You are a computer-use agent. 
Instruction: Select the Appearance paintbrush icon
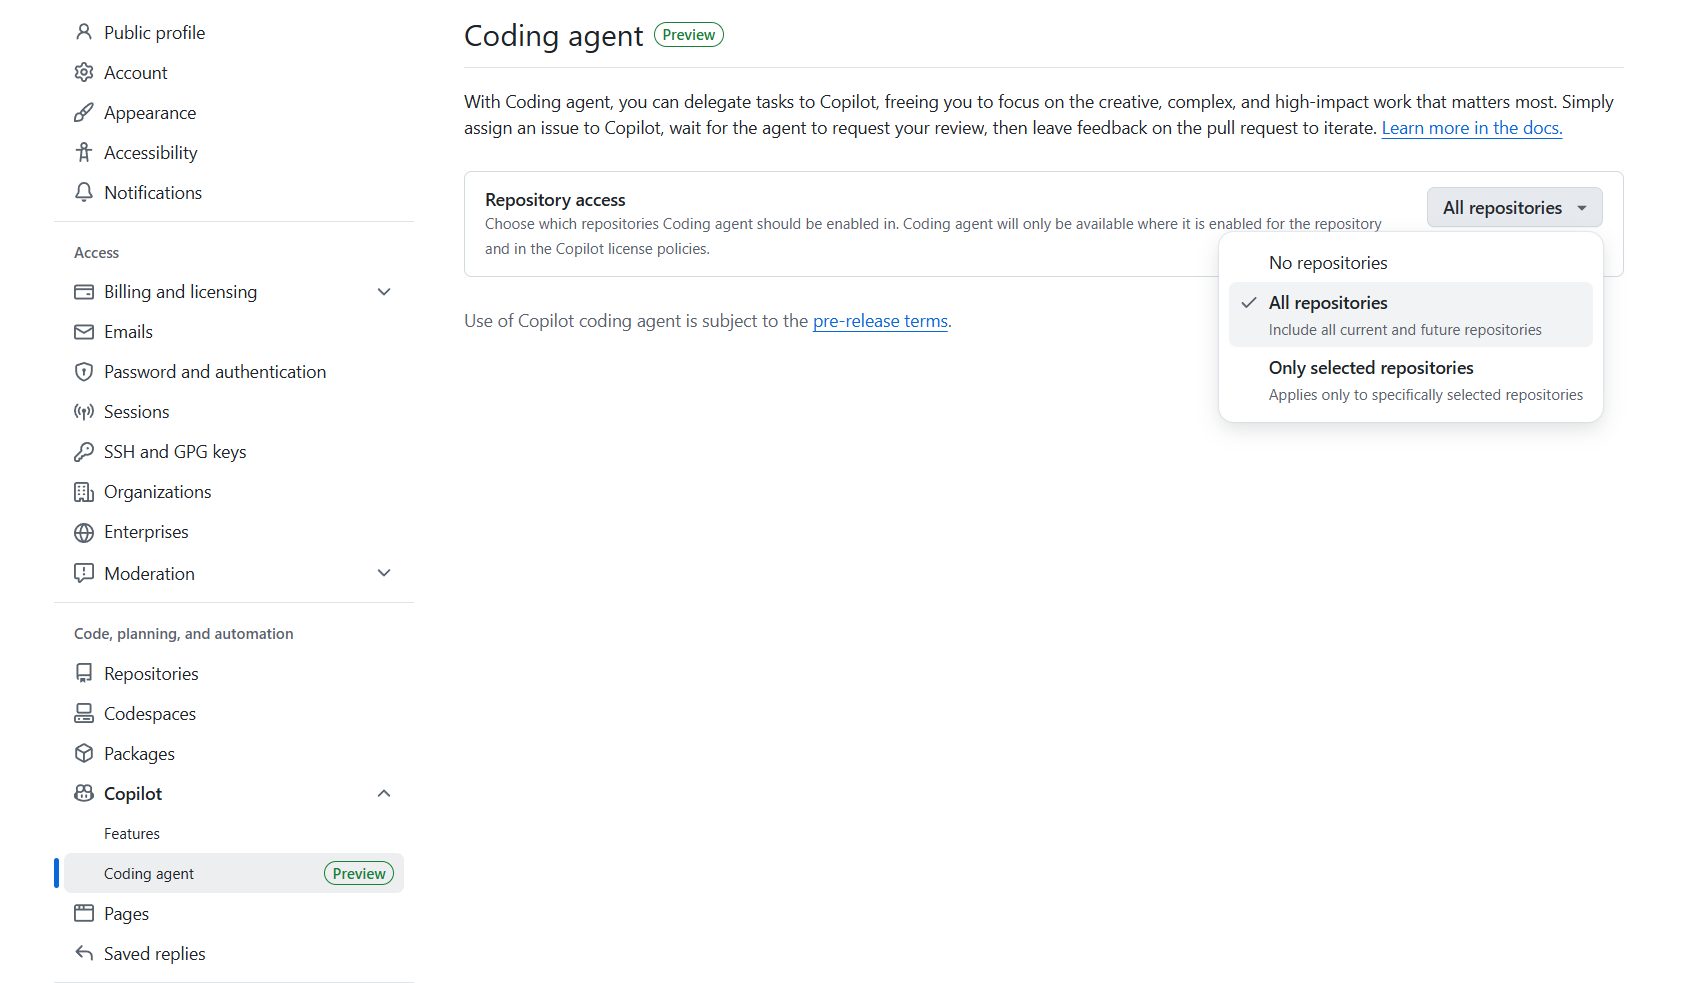(x=84, y=112)
